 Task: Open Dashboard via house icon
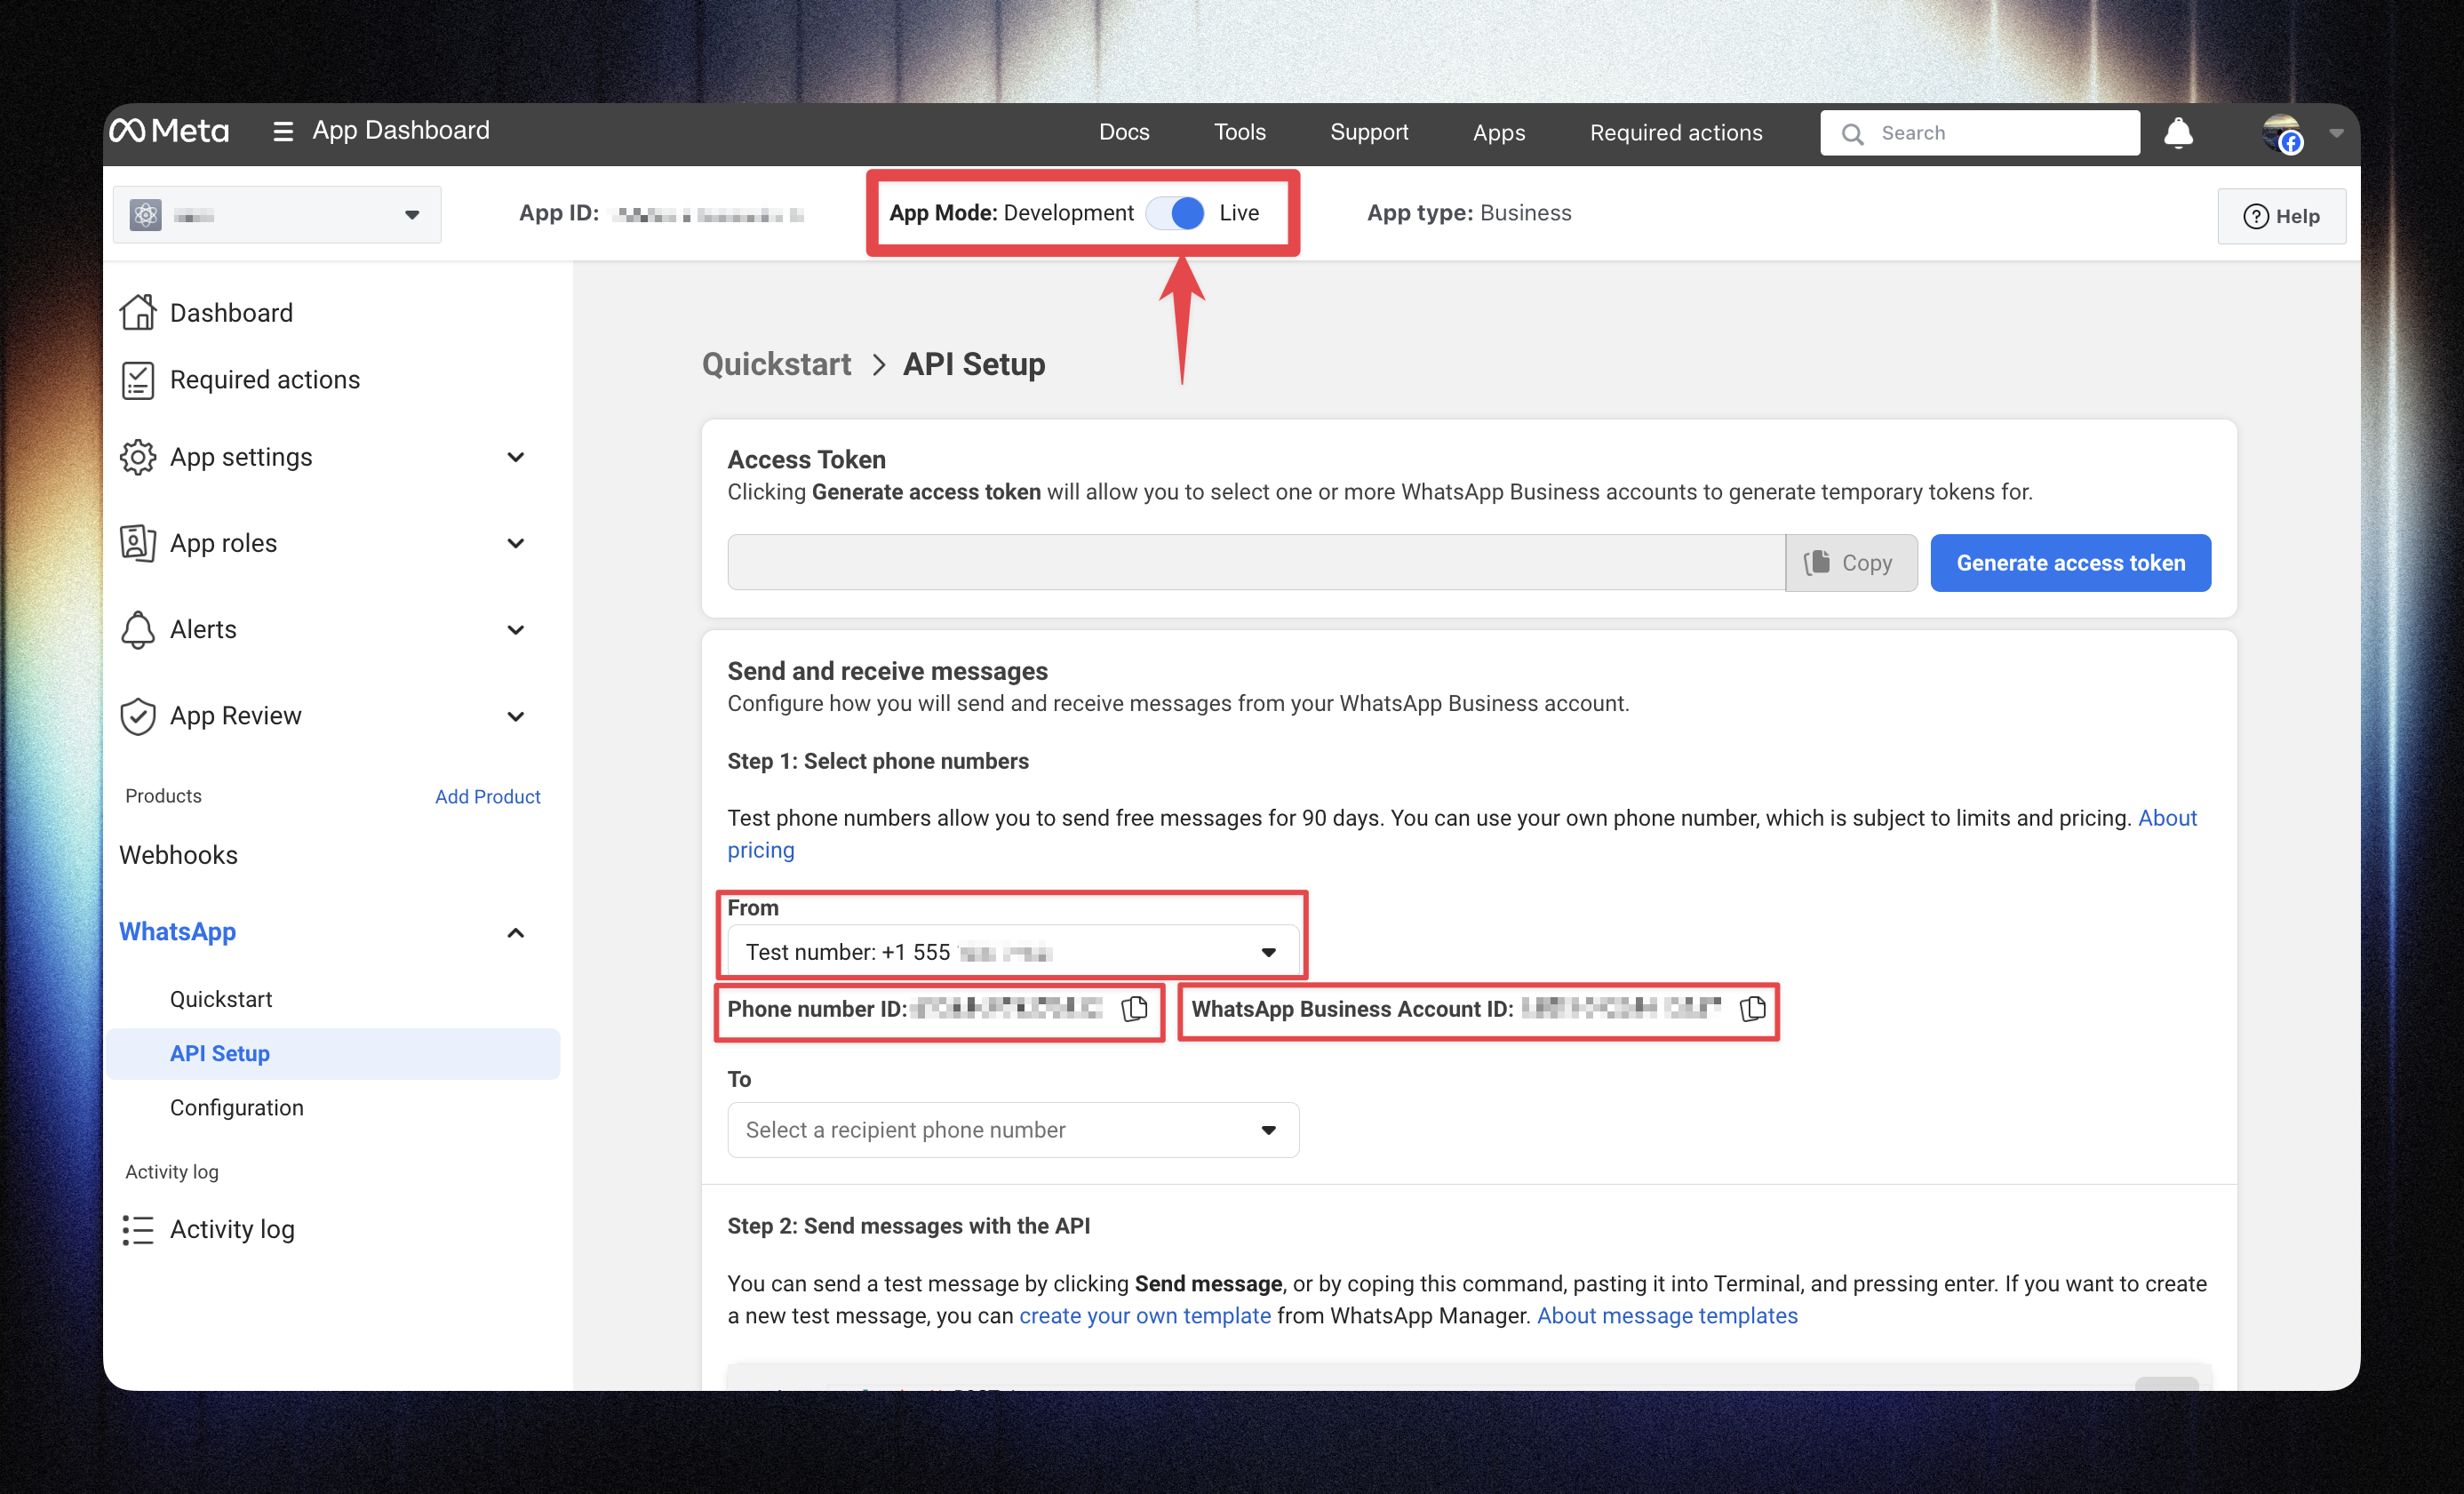tap(138, 313)
